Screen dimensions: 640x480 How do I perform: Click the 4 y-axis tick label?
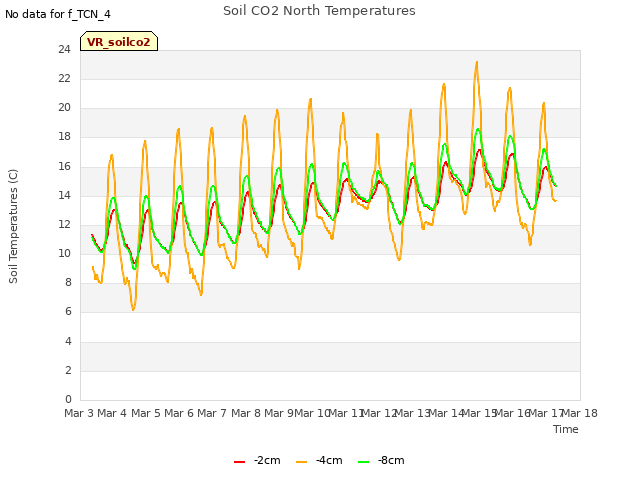click(x=68, y=341)
